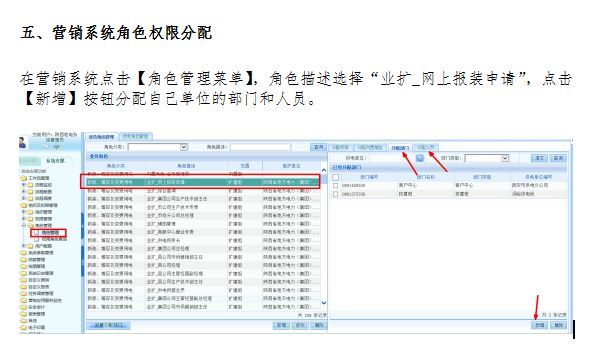Tick the select-all checkbox in department table
The height and width of the screenshot is (361, 595).
[335, 177]
